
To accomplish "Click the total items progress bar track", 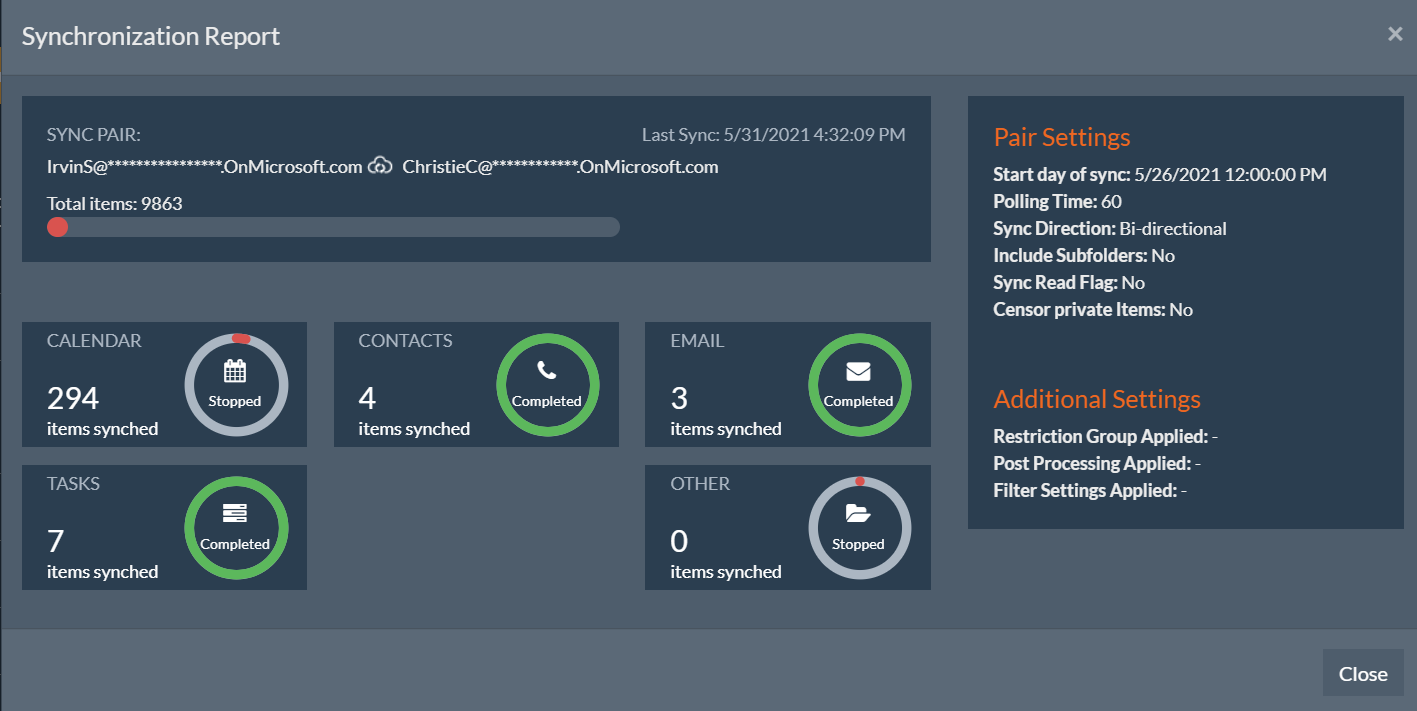I will tap(333, 227).
